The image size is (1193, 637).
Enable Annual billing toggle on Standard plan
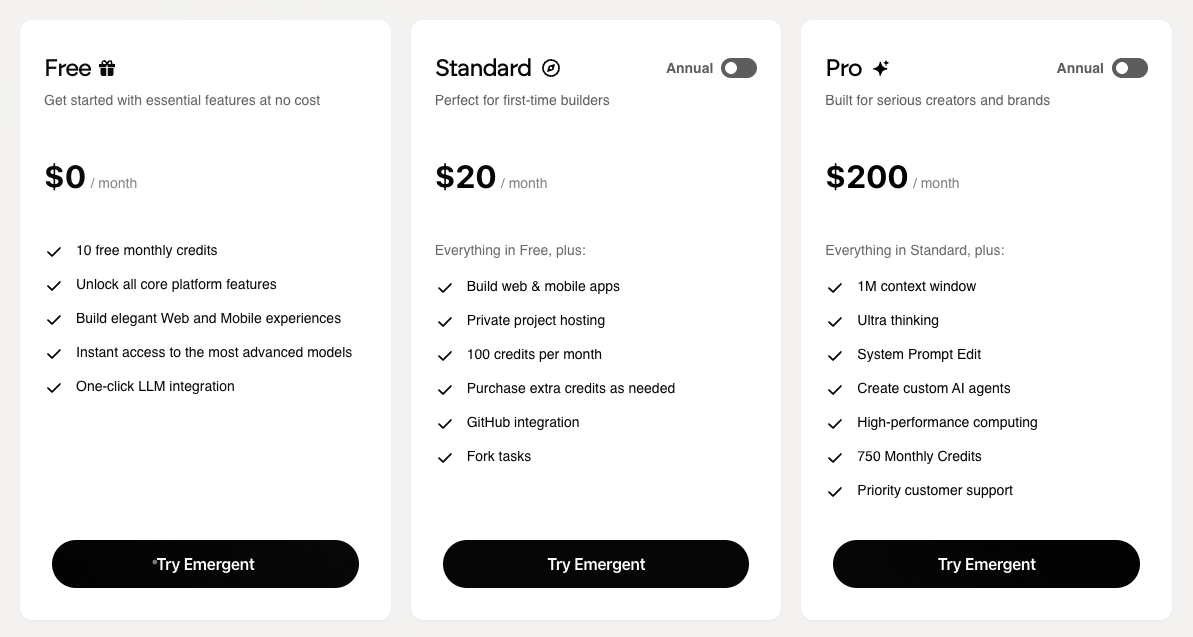pyautogui.click(x=739, y=68)
